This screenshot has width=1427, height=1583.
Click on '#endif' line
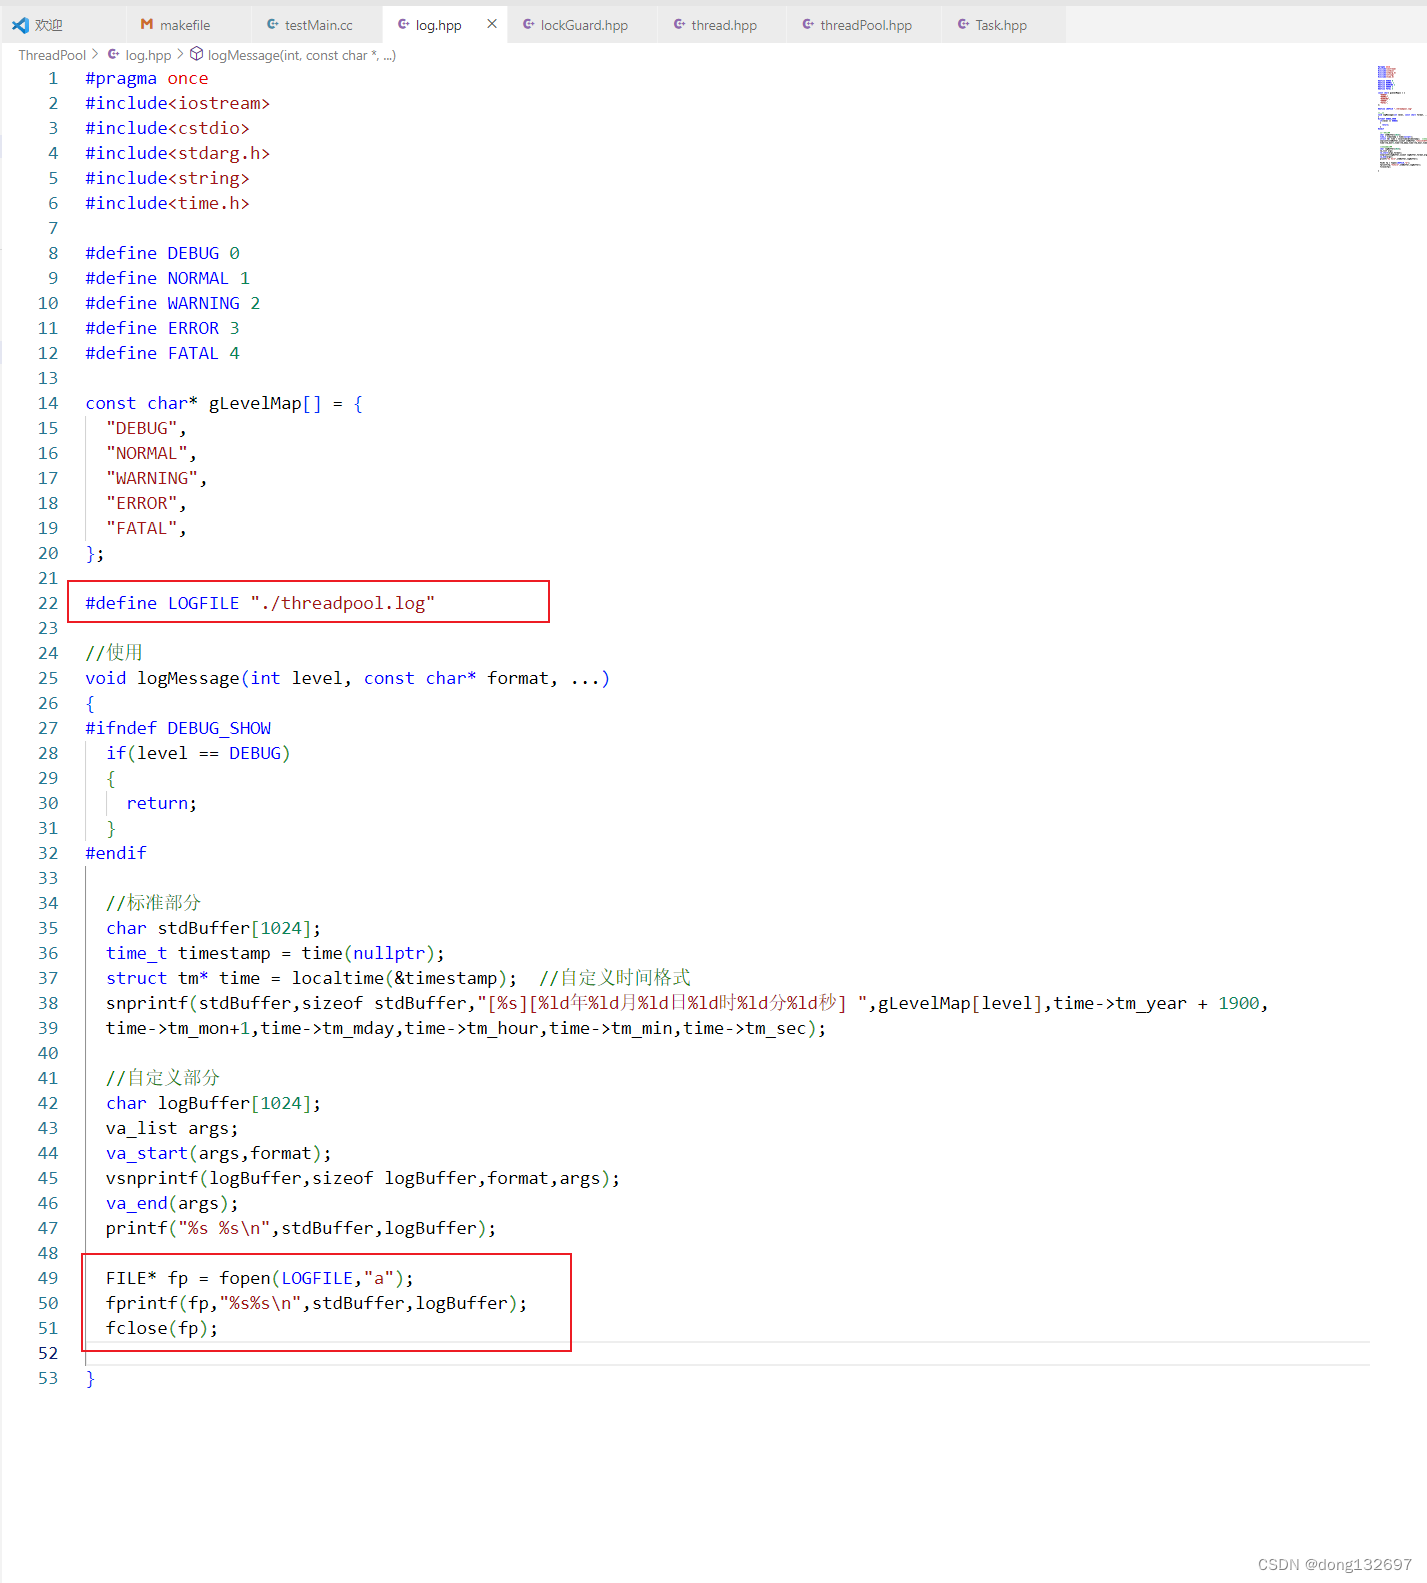116,853
